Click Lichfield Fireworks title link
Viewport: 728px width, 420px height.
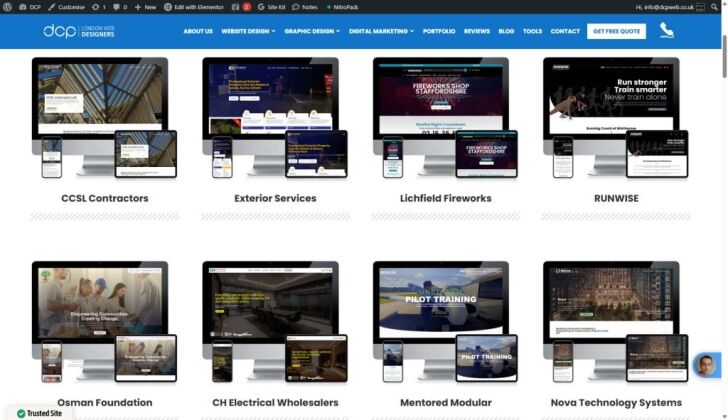click(446, 198)
